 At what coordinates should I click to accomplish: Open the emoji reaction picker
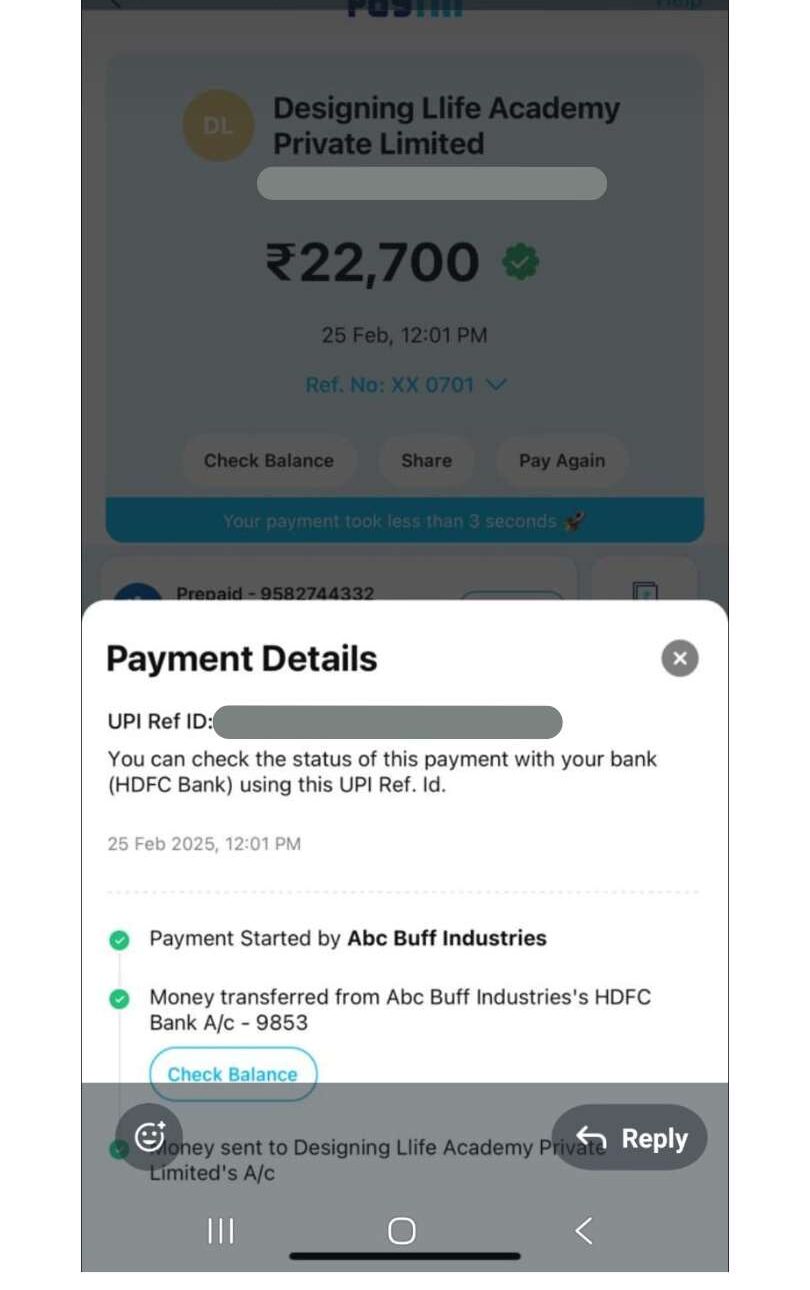click(x=149, y=1137)
